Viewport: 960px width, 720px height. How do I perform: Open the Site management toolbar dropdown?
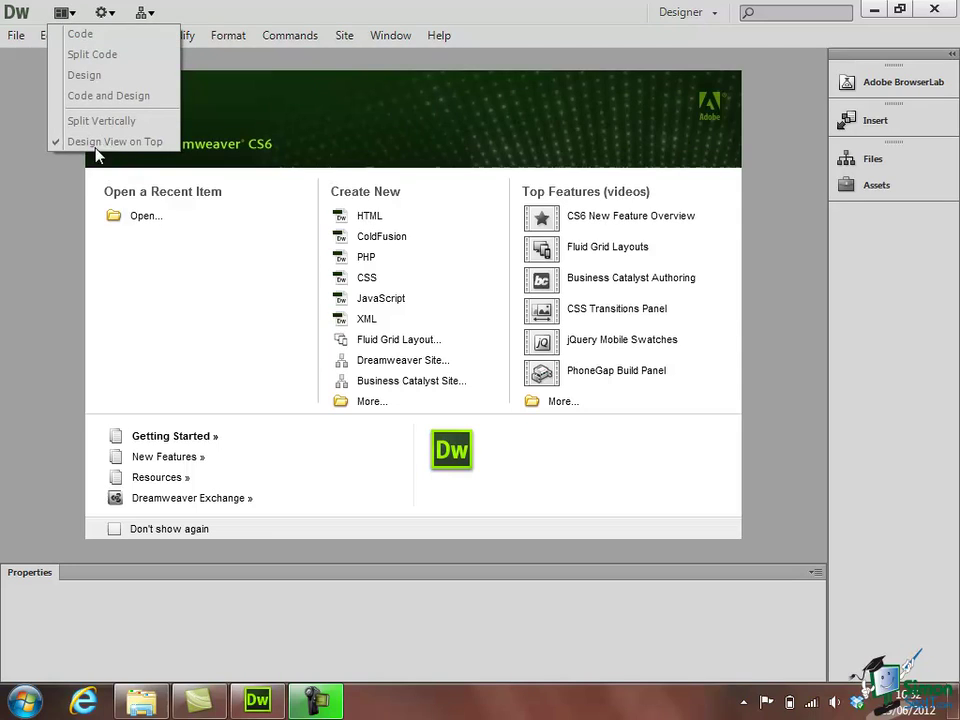pos(144,12)
